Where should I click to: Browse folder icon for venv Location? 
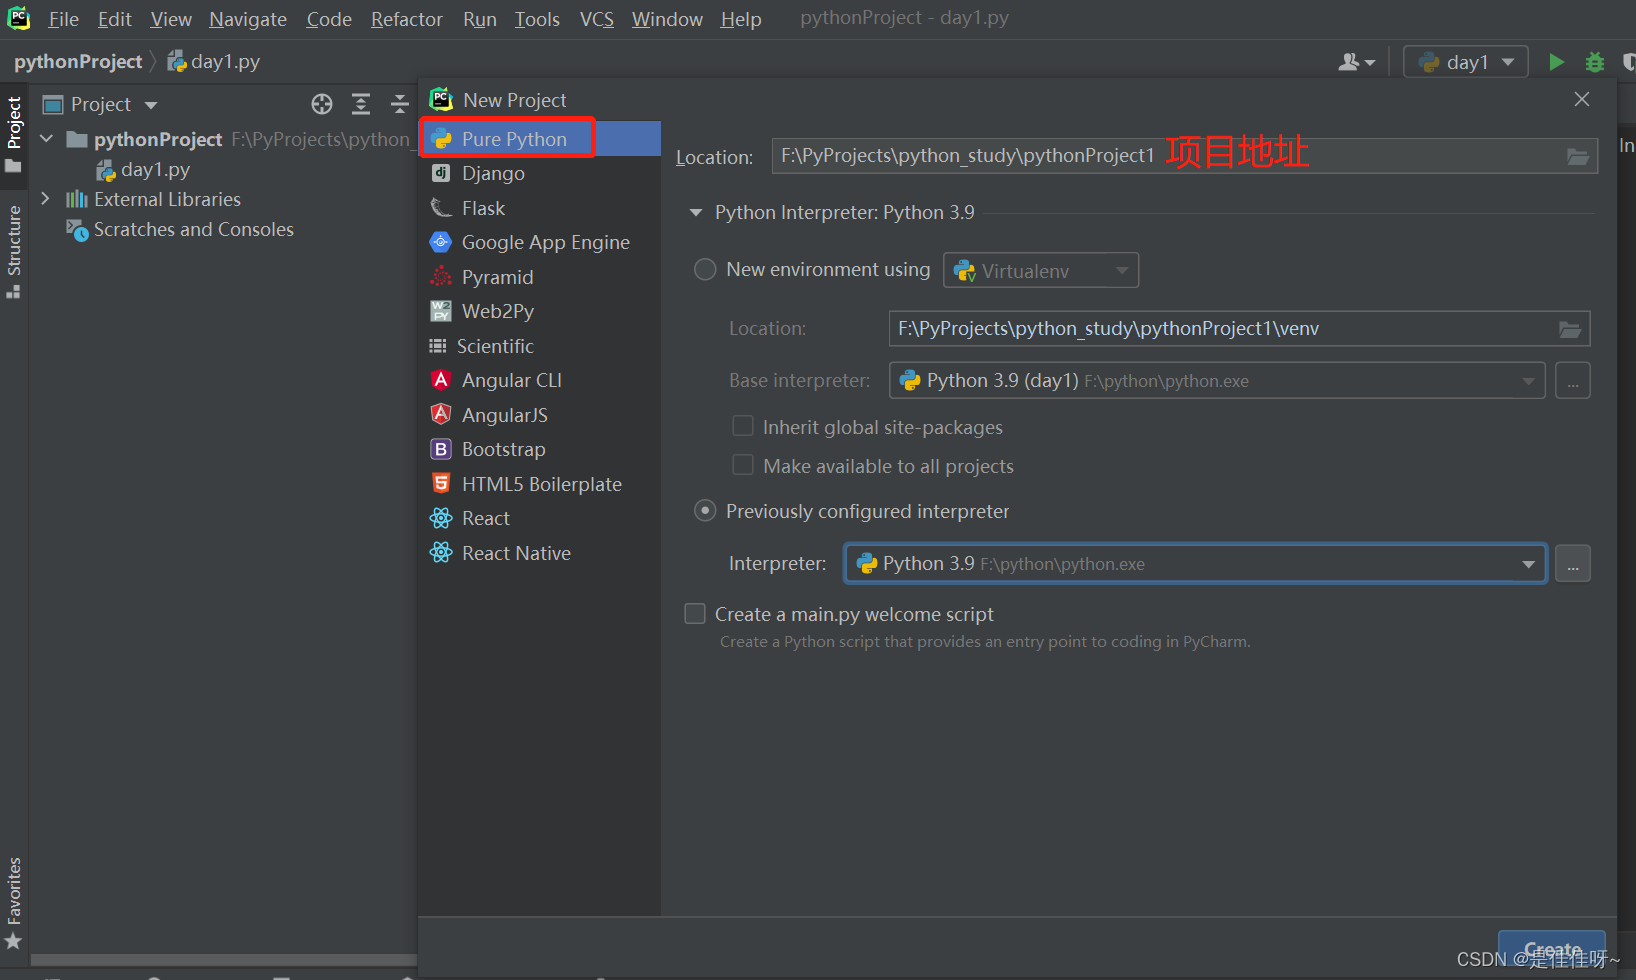1570,329
